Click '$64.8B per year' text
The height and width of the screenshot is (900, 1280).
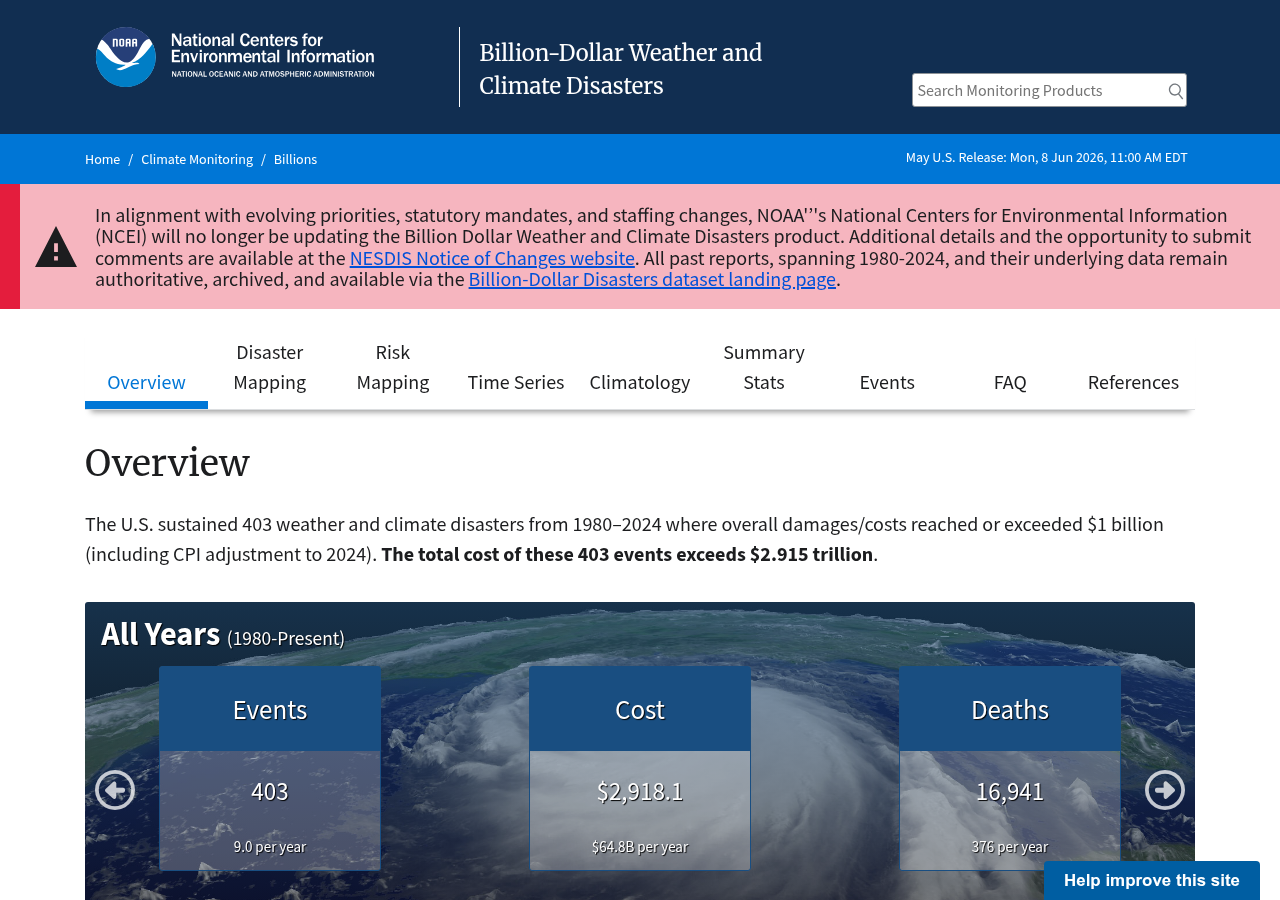pos(640,847)
